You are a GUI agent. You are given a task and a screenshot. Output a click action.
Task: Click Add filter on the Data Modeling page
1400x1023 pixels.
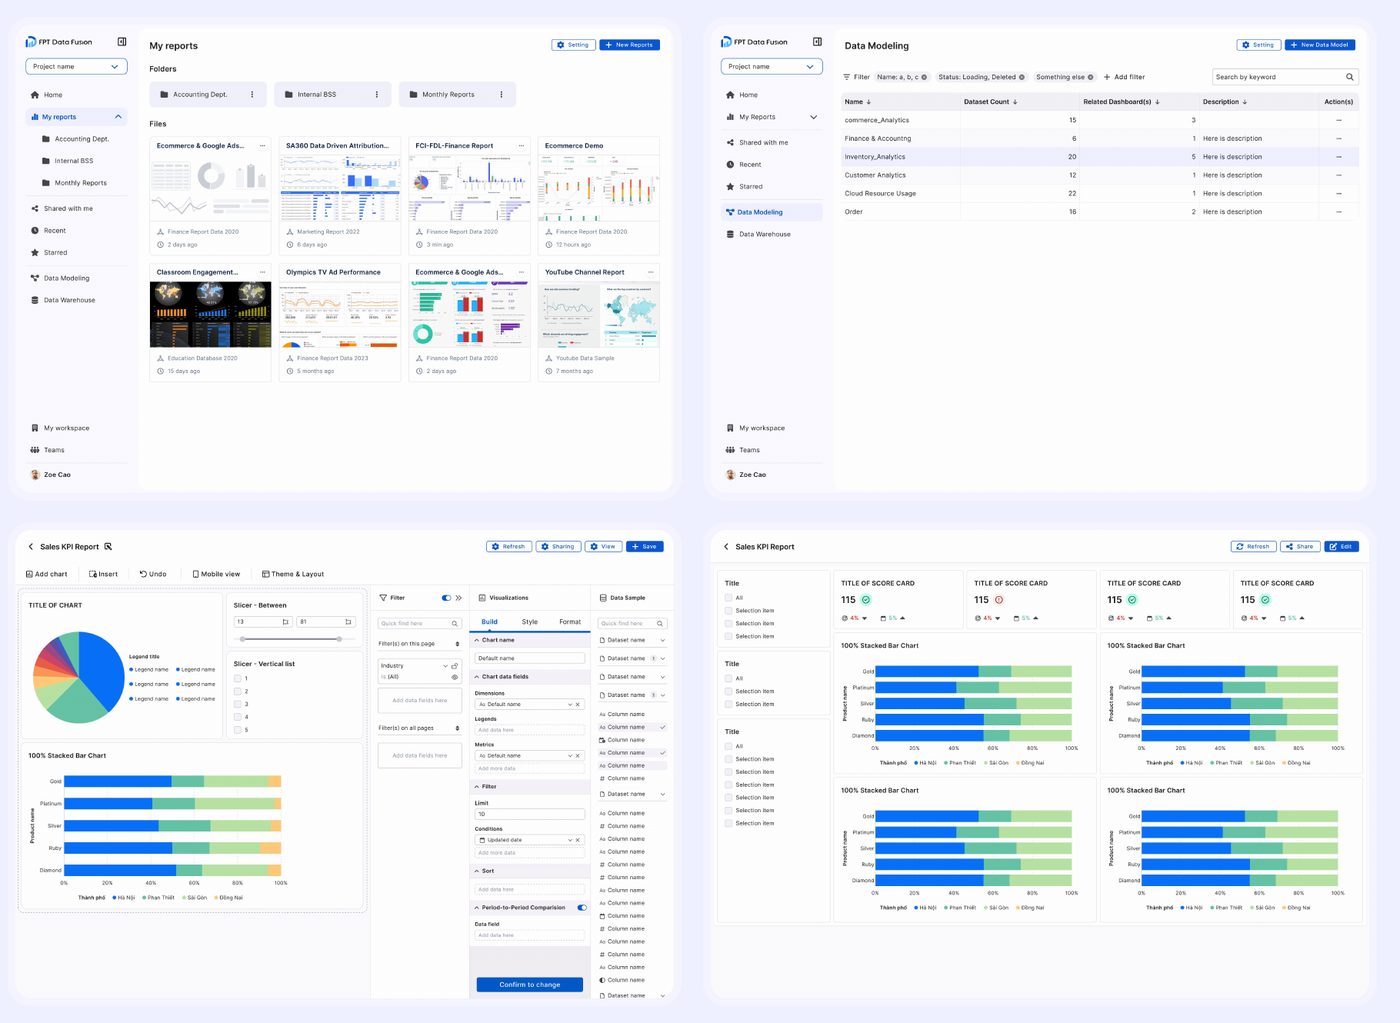click(x=1125, y=77)
